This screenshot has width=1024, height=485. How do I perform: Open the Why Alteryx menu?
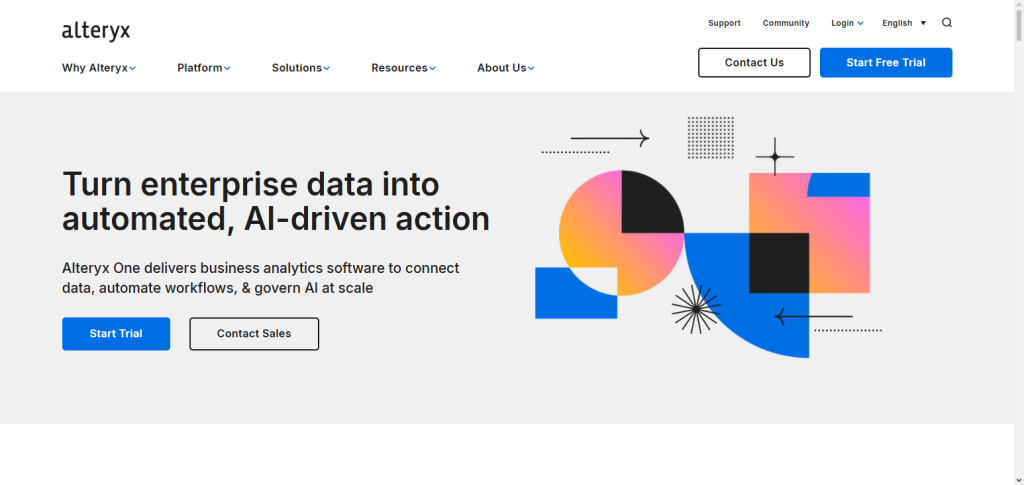[x=99, y=68]
